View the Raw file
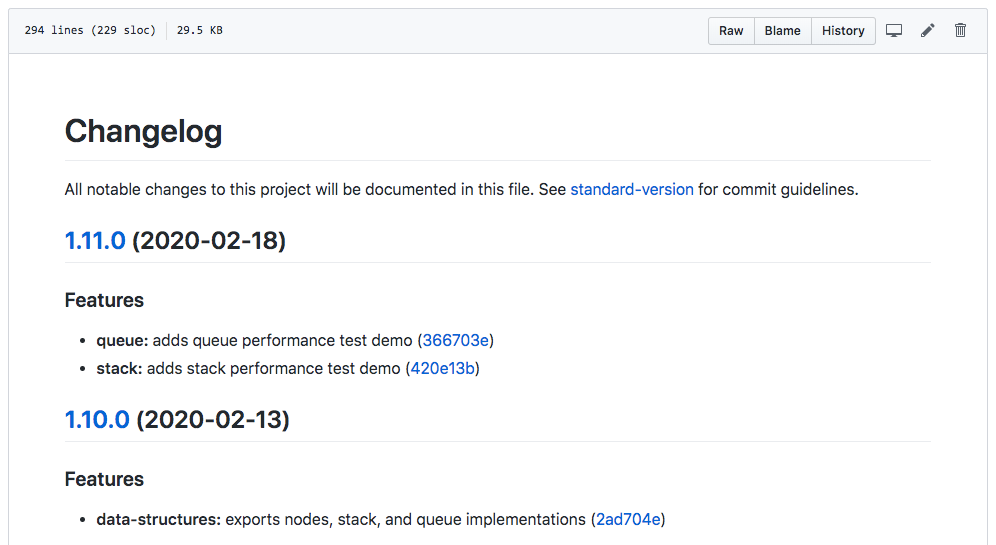This screenshot has height=545, width=996. click(731, 31)
